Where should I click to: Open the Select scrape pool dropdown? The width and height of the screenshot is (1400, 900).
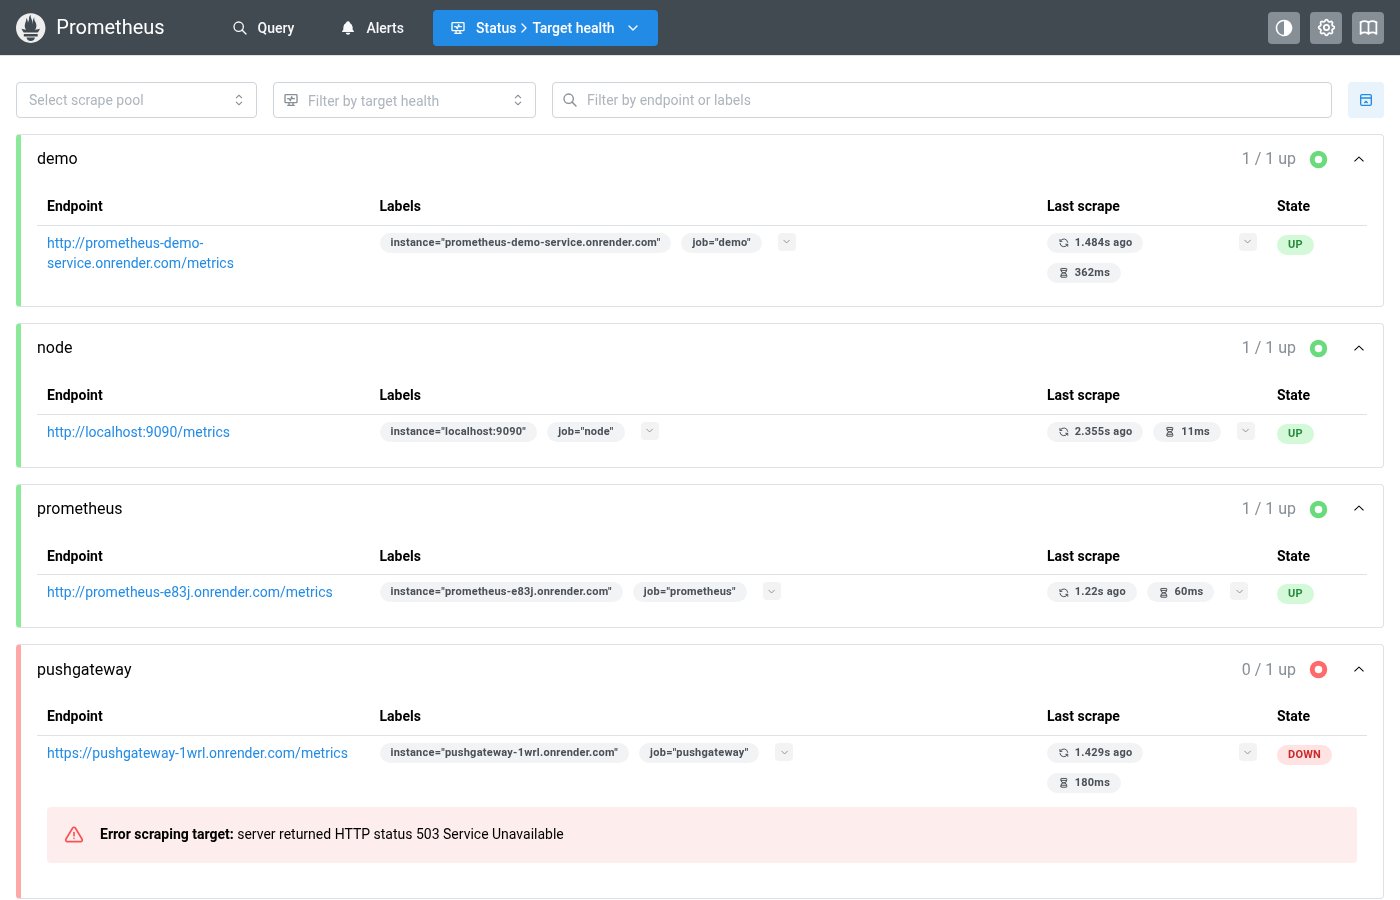(136, 100)
